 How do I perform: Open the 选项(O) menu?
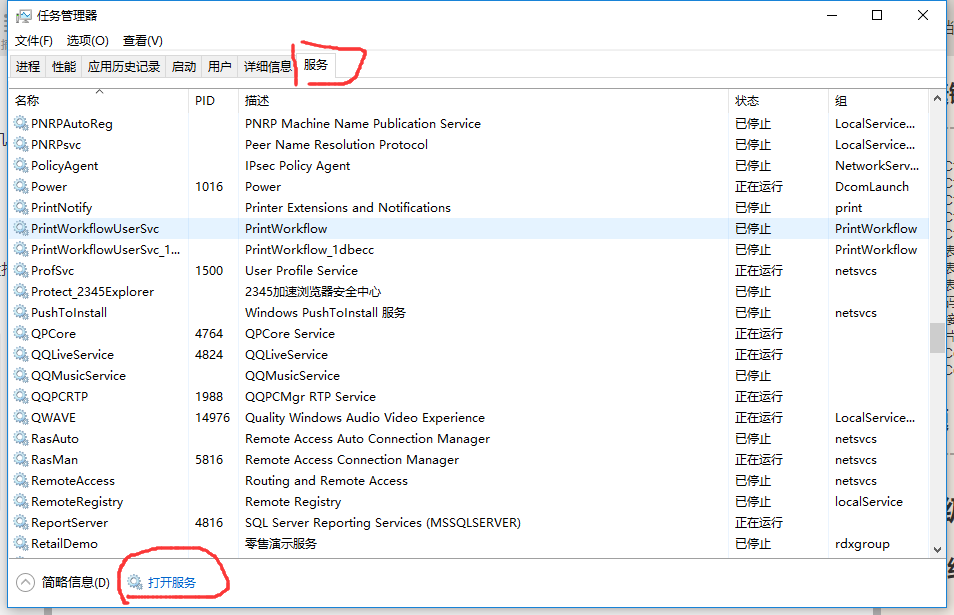(x=87, y=40)
